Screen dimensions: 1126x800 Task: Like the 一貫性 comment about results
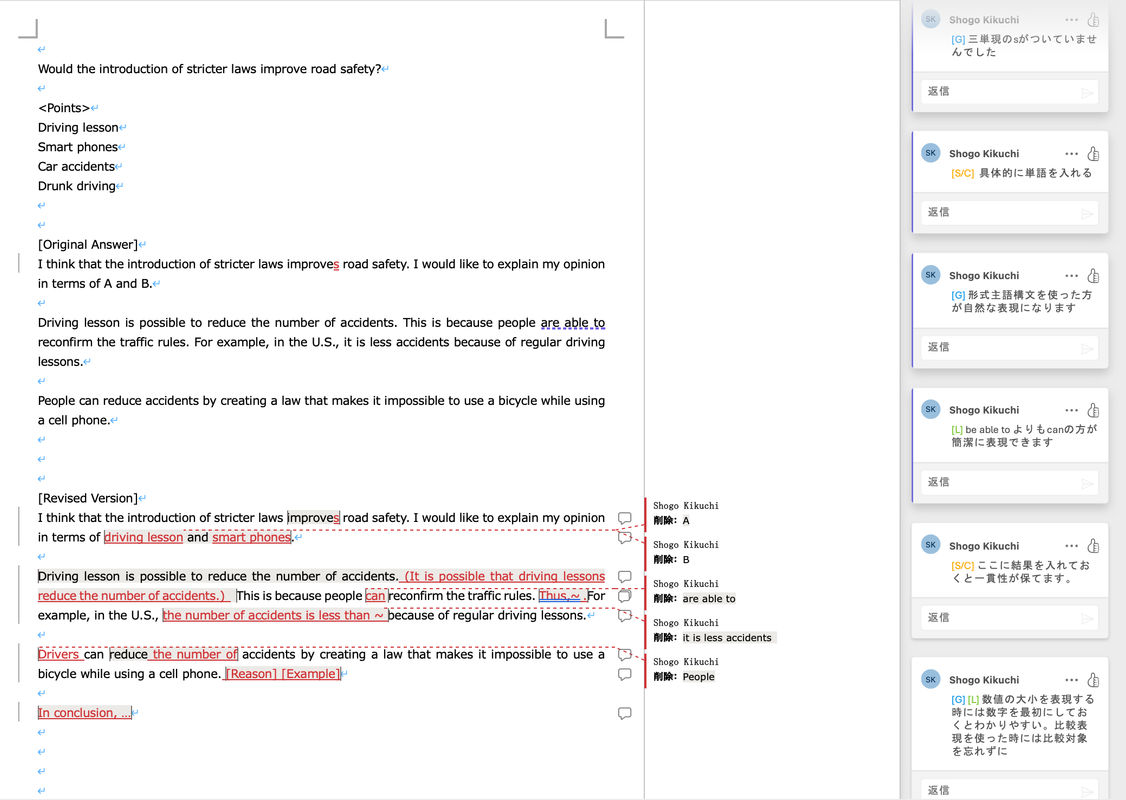click(x=1093, y=546)
